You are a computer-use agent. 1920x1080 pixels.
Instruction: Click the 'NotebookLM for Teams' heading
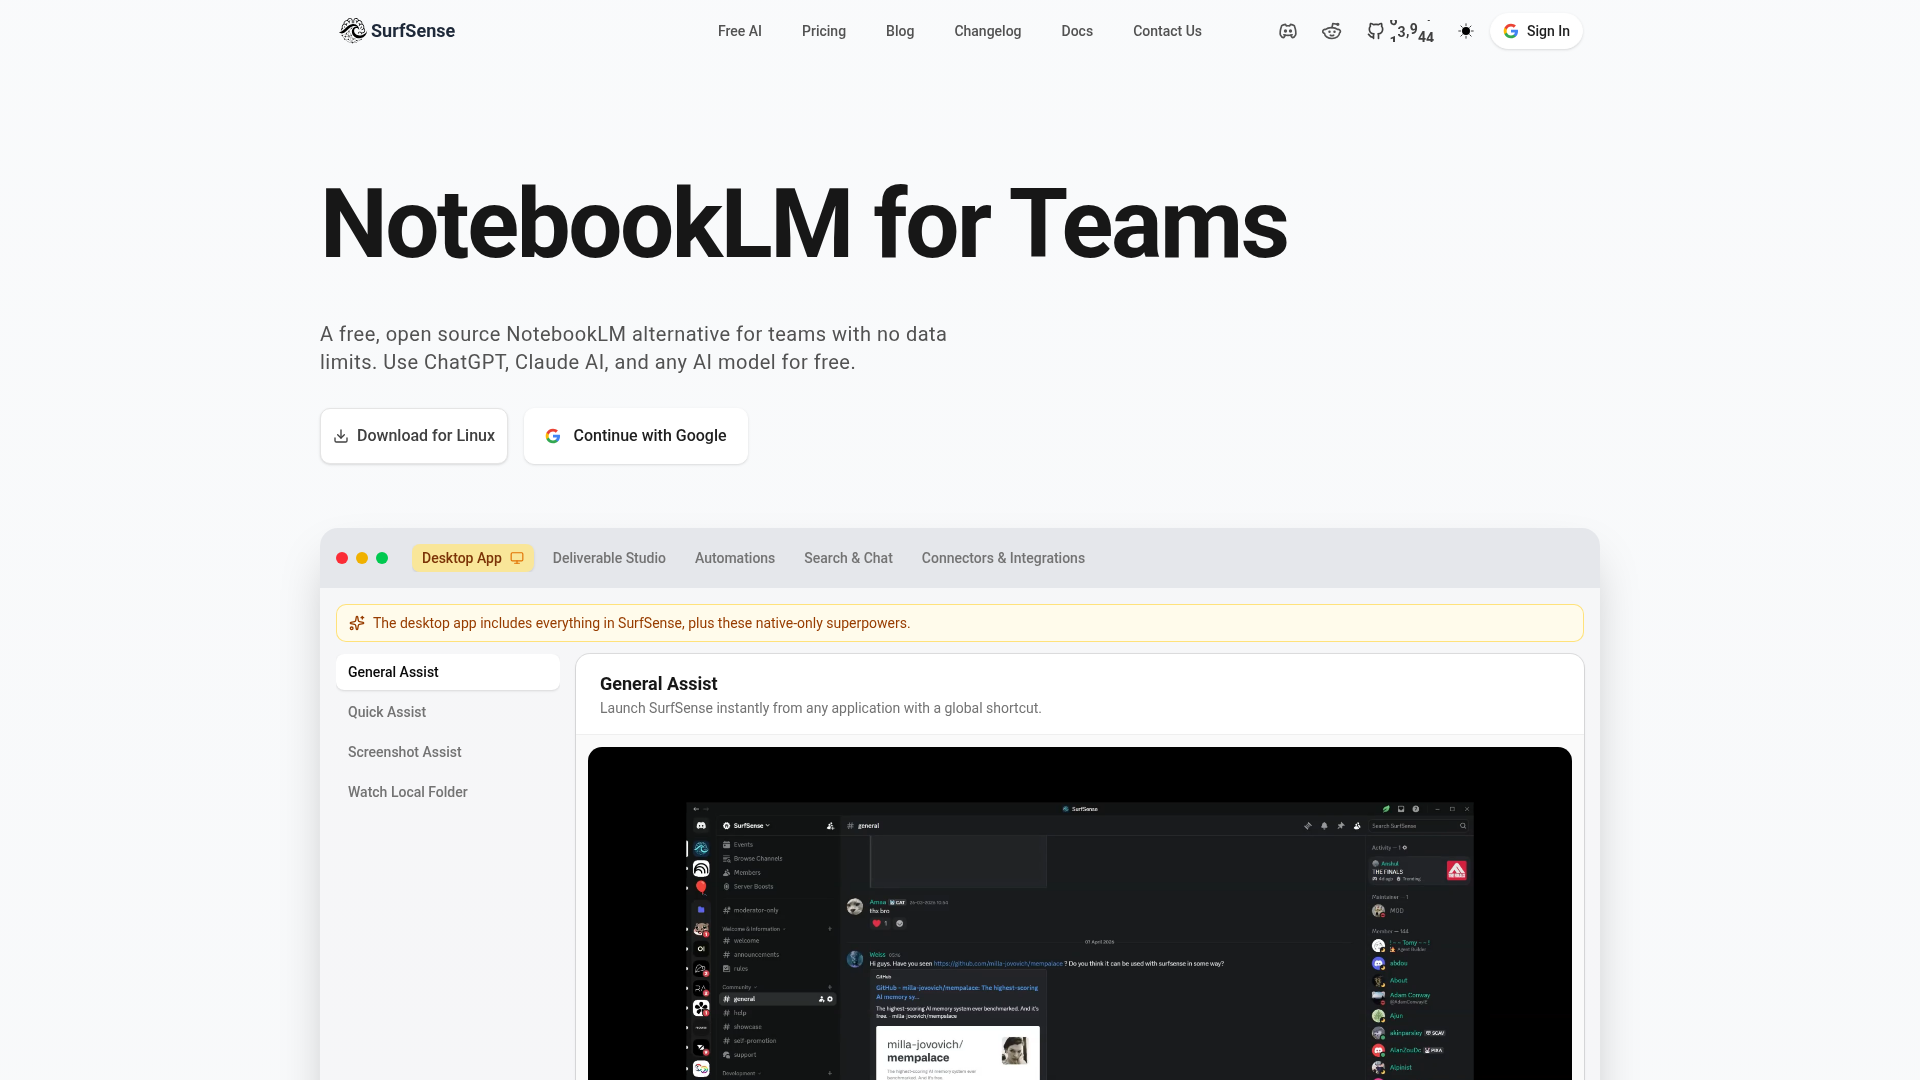click(x=804, y=224)
